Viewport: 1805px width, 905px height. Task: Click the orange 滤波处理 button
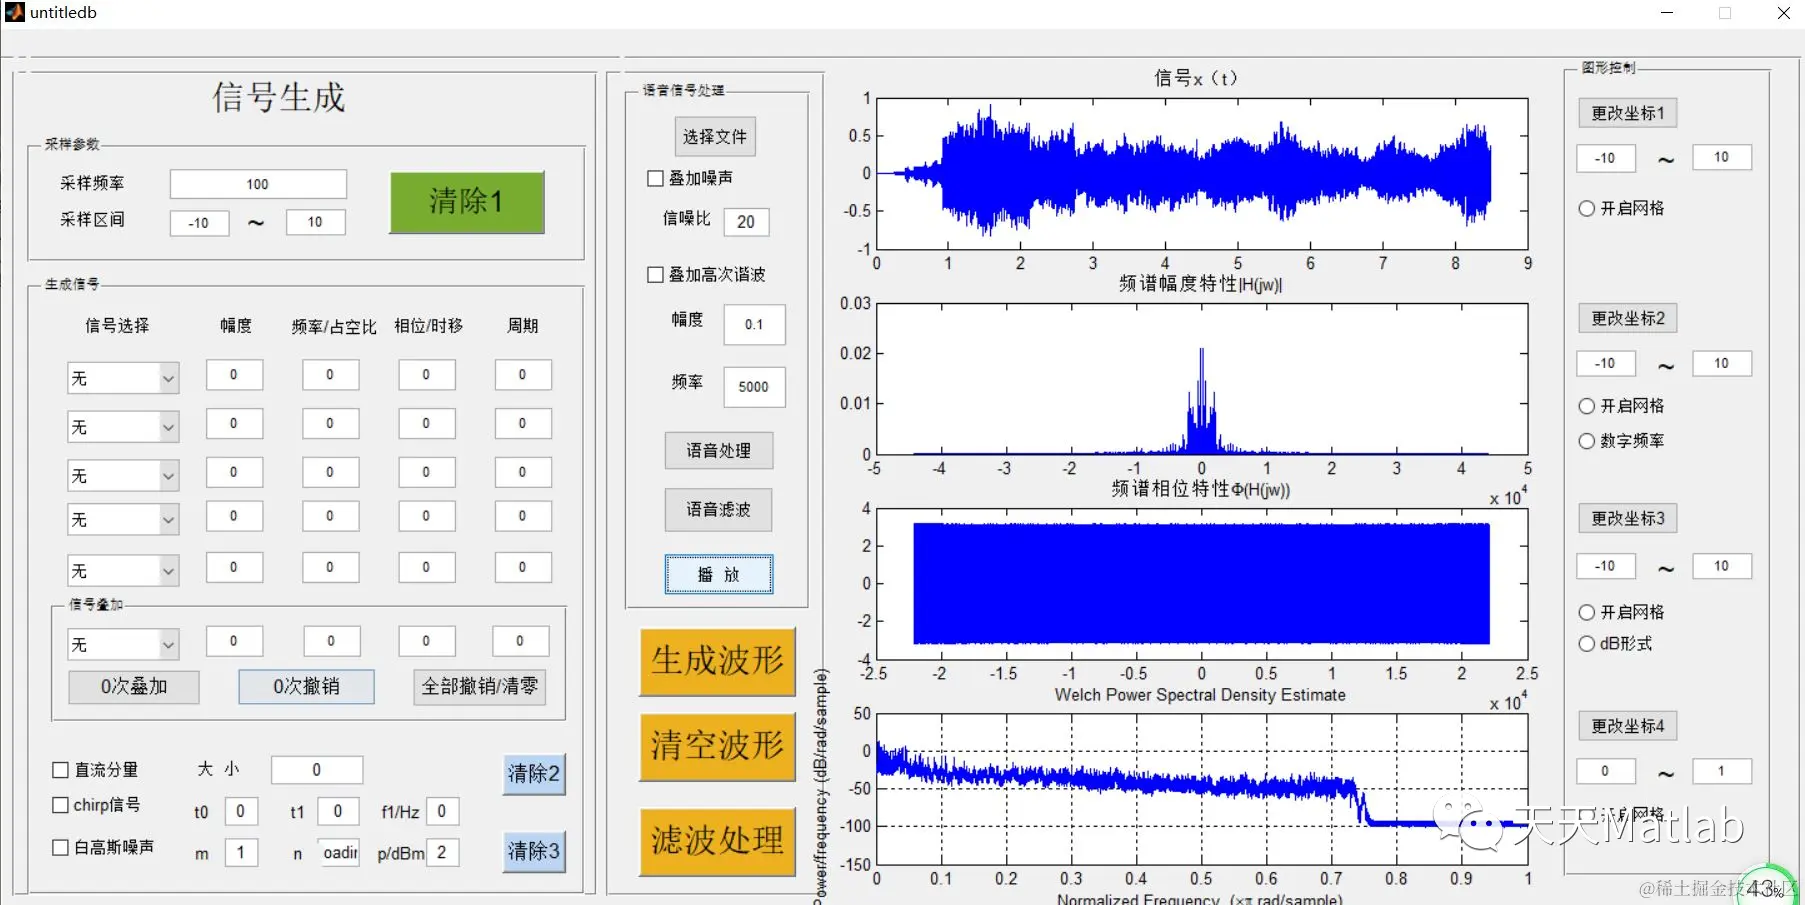pos(718,841)
